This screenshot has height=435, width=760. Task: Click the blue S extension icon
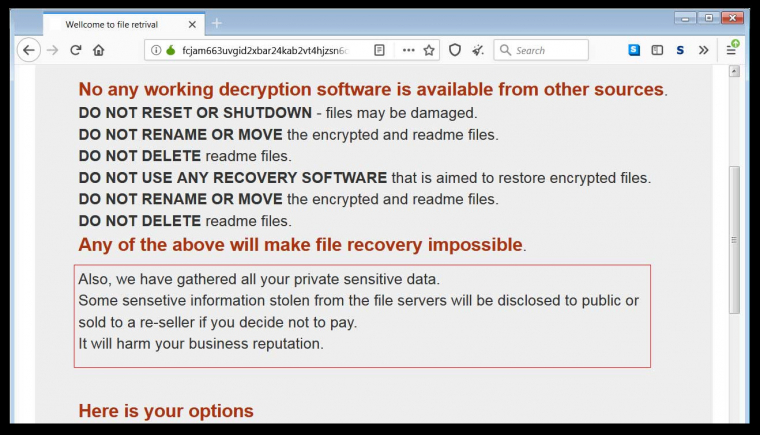point(634,50)
